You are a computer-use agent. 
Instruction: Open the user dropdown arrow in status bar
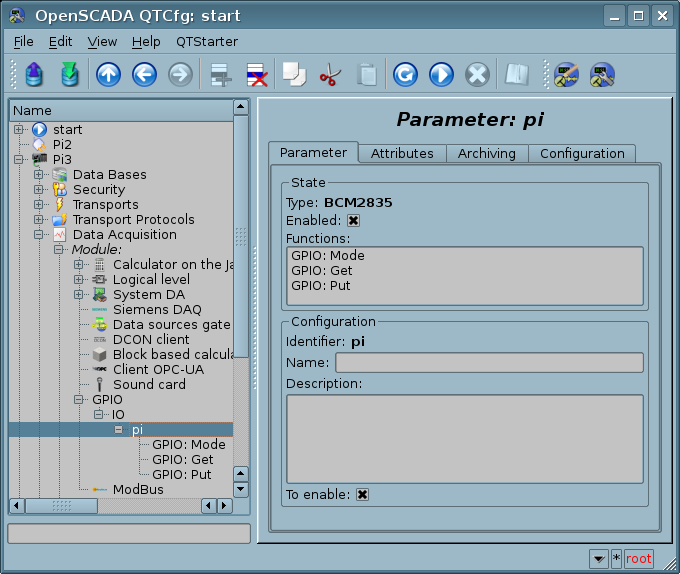pos(598,559)
